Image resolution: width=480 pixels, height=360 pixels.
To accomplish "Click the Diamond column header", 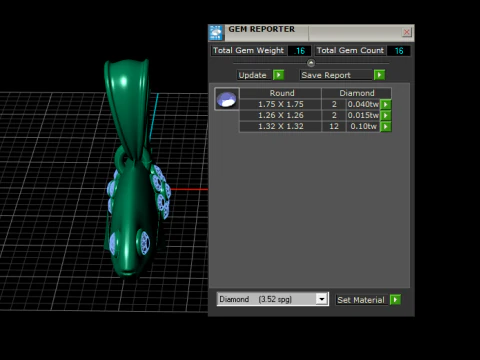I will coord(357,93).
